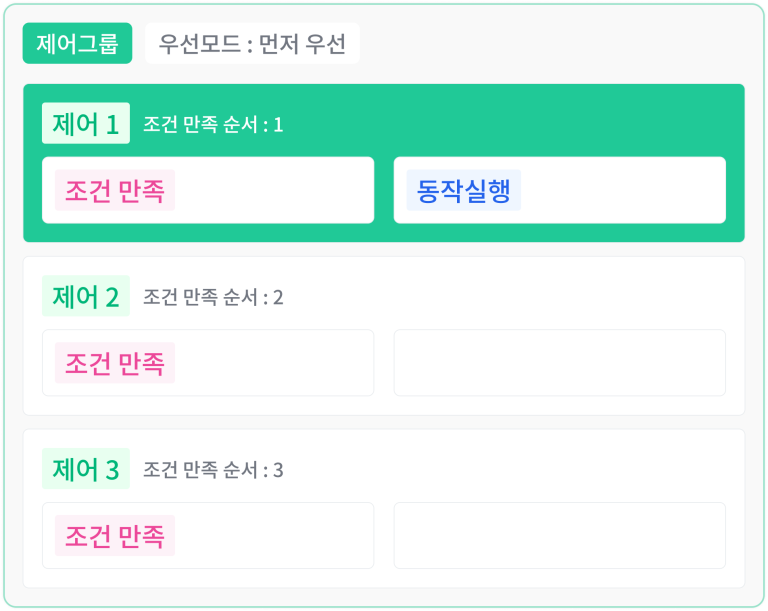Click the green 제어그룹 badge
768x611 pixels.
(x=77, y=43)
